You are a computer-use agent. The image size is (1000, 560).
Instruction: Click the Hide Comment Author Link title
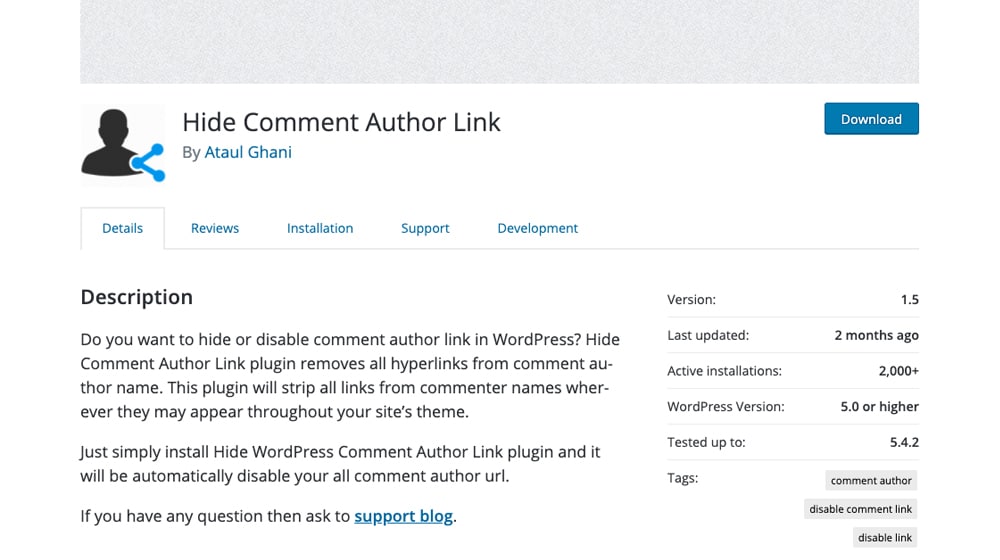[x=341, y=122]
